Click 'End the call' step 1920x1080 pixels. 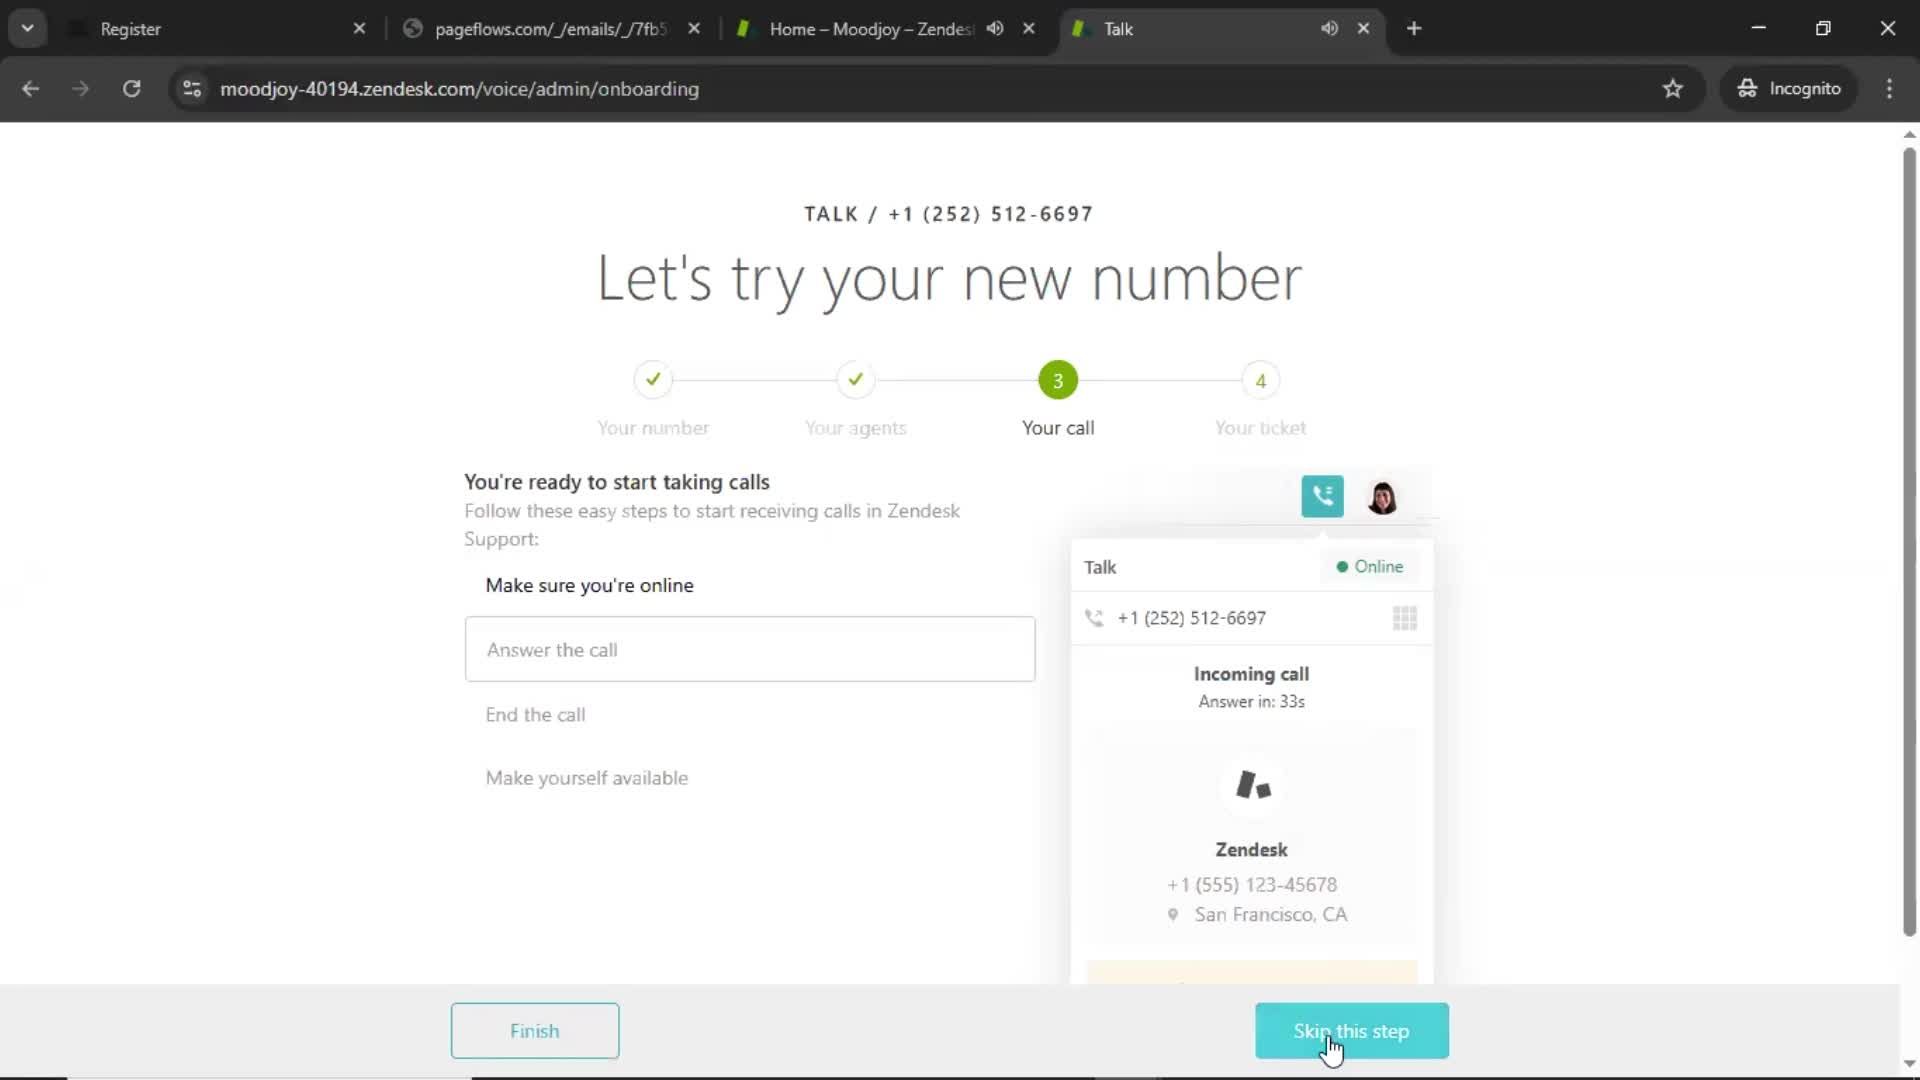pos(535,715)
